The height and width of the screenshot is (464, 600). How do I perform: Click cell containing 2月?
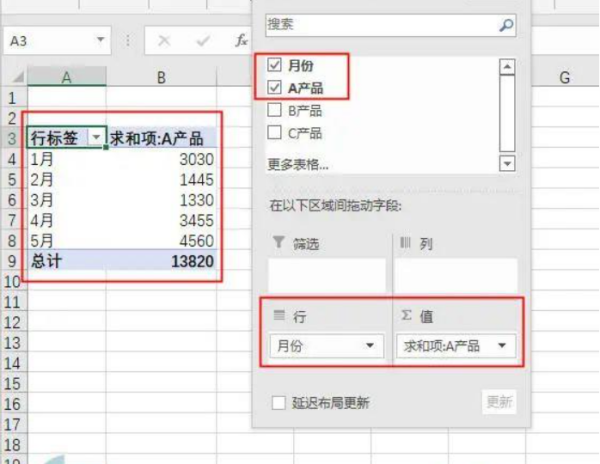[x=67, y=179]
